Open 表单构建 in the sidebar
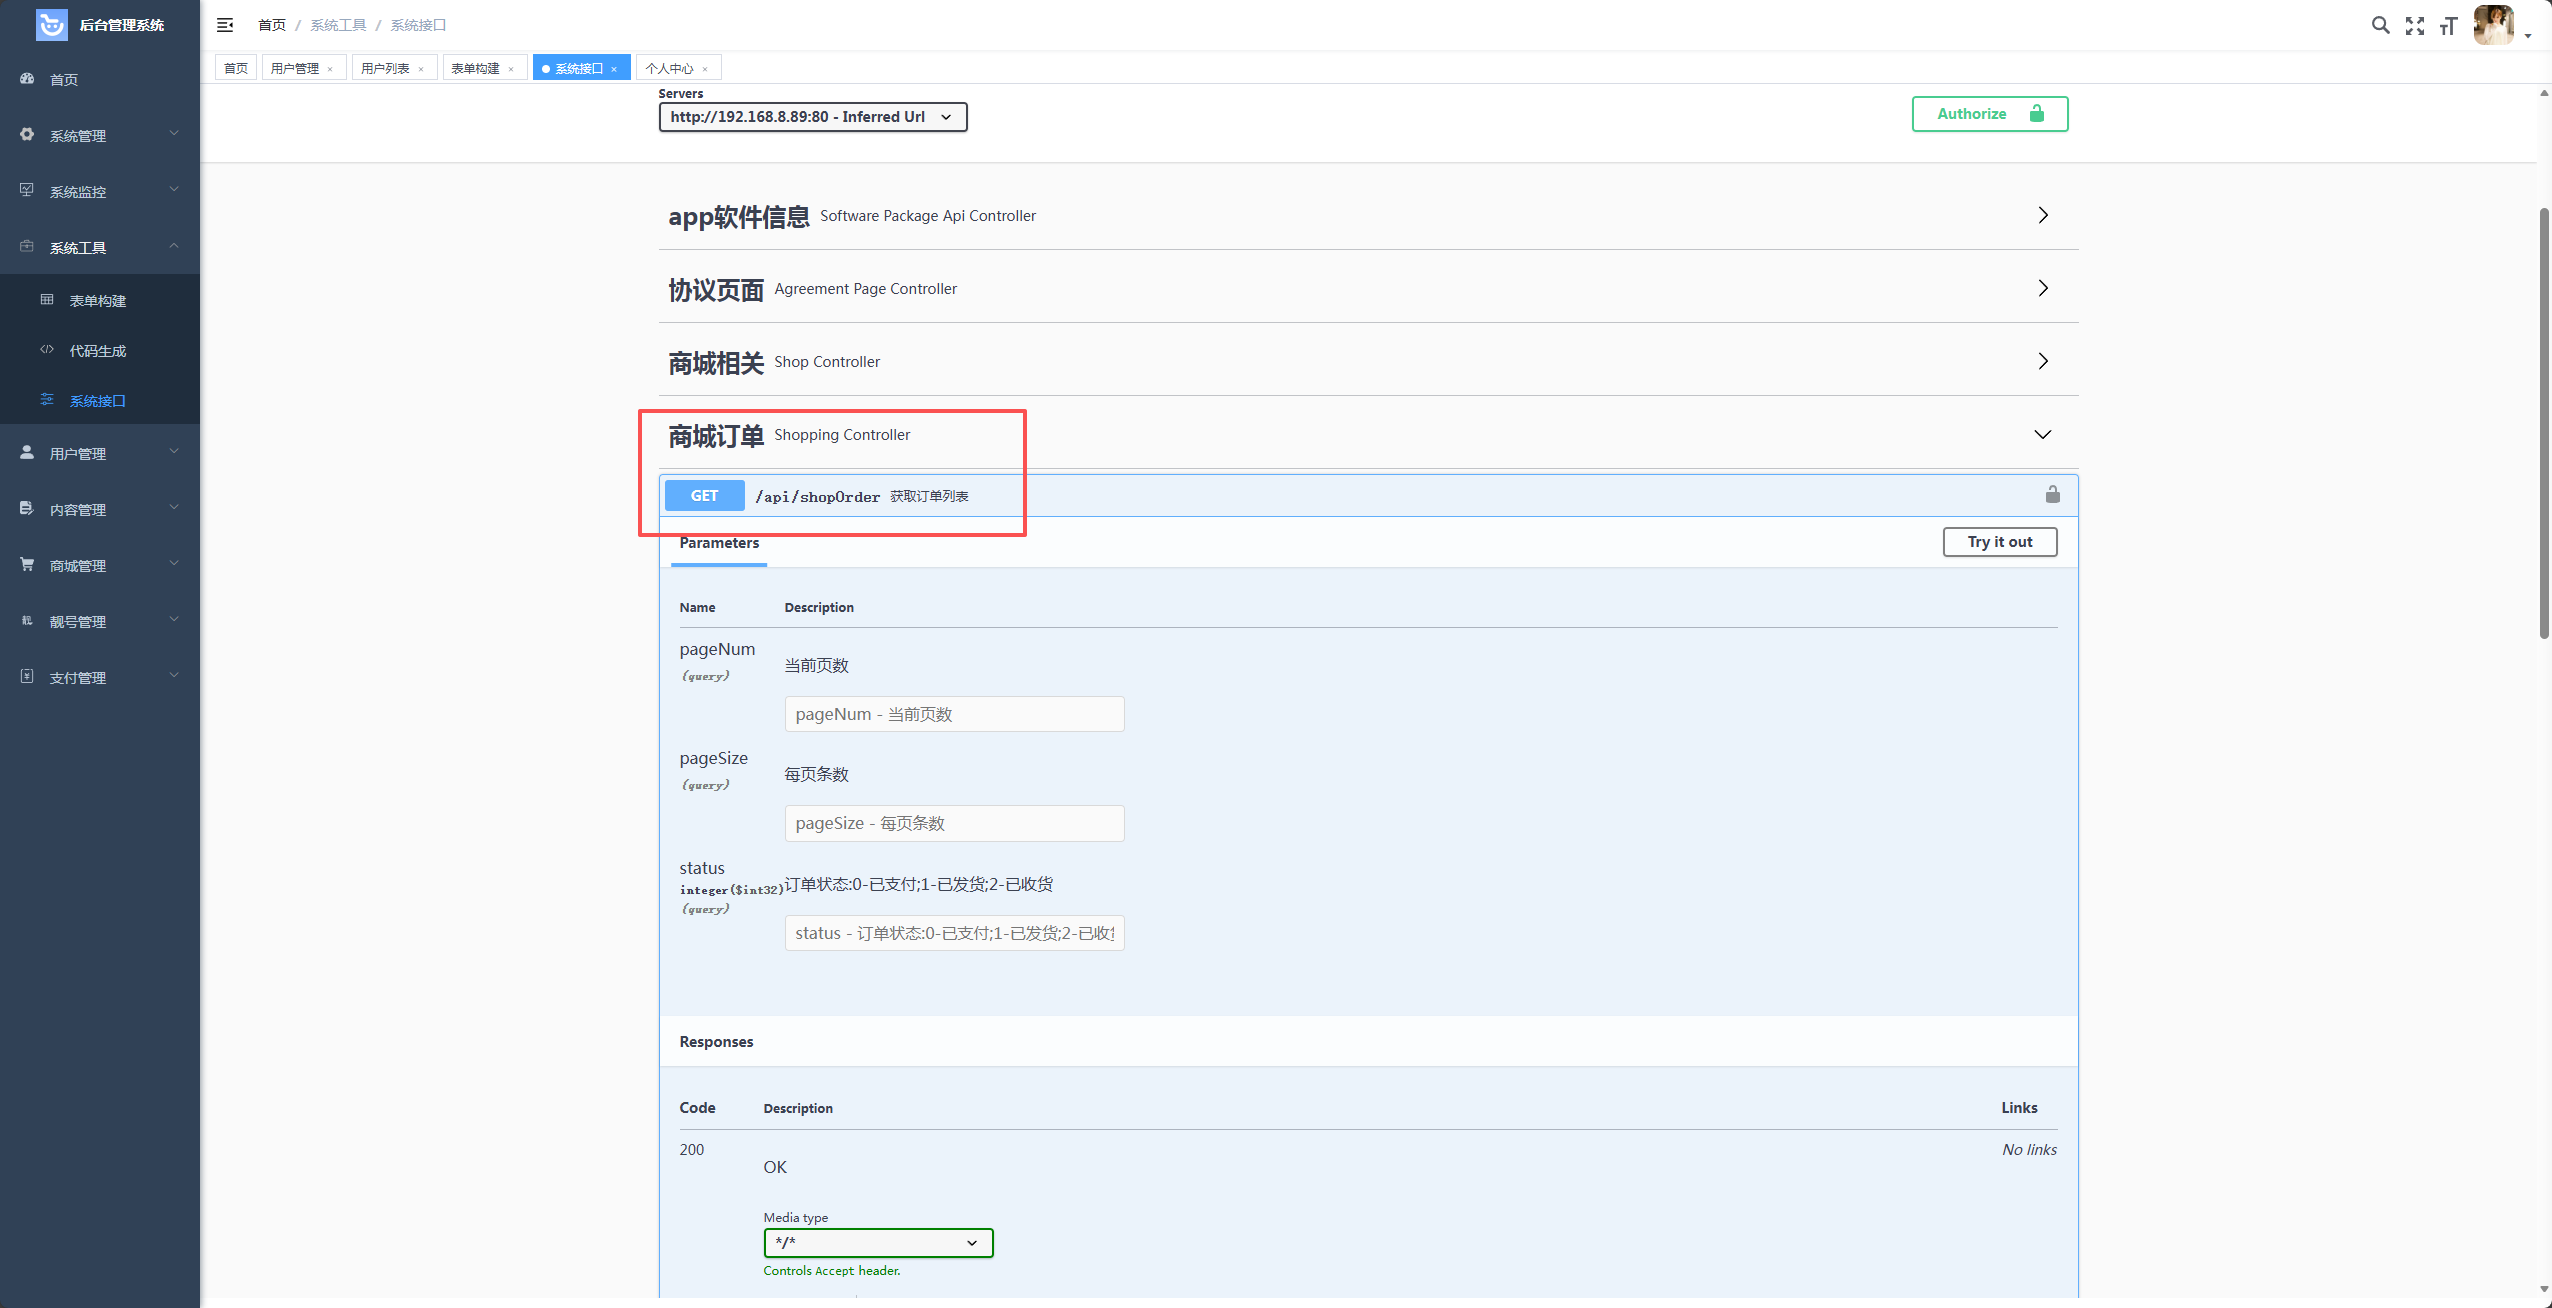This screenshot has height=1308, width=2552. [x=97, y=301]
